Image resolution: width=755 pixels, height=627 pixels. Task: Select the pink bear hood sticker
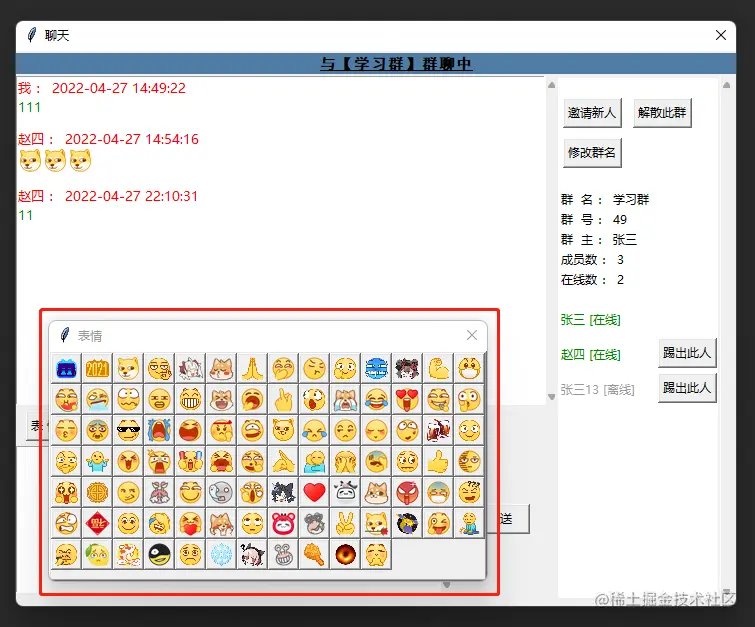(283, 523)
